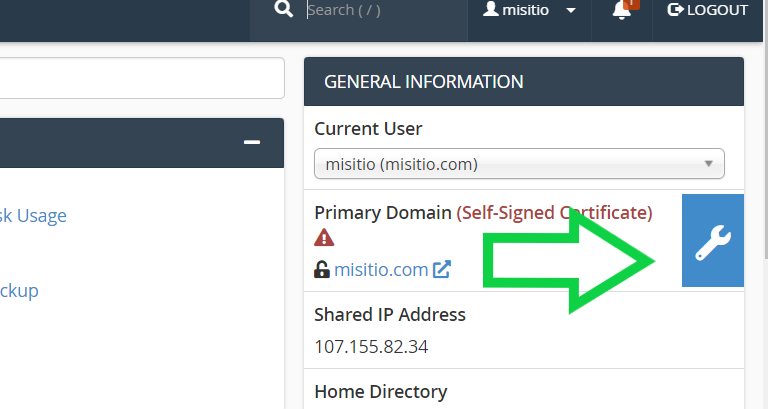Click the open padlock icon by misitio.com
Viewport: 768px width, 409px height.
(x=322, y=270)
